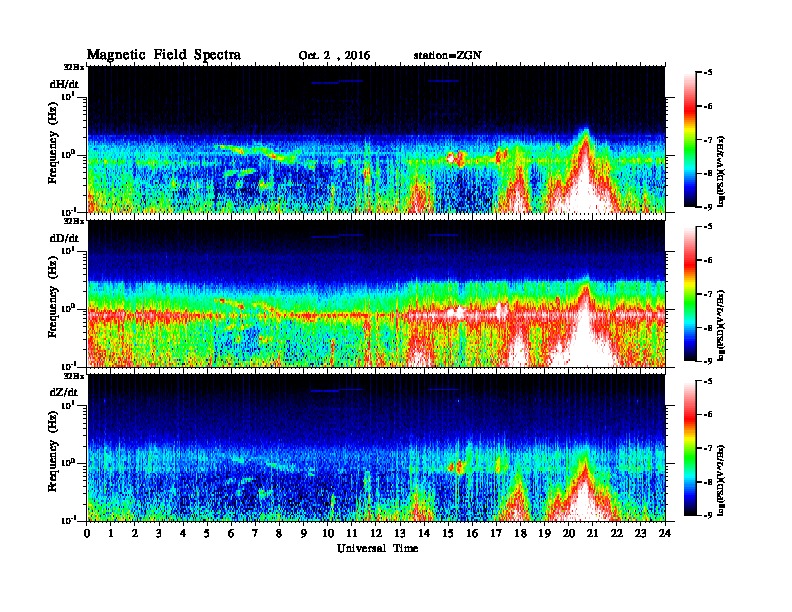Image resolution: width=792 pixels, height=612 pixels.
Task: Click hour tick label "5" on time axis
Action: (207, 533)
